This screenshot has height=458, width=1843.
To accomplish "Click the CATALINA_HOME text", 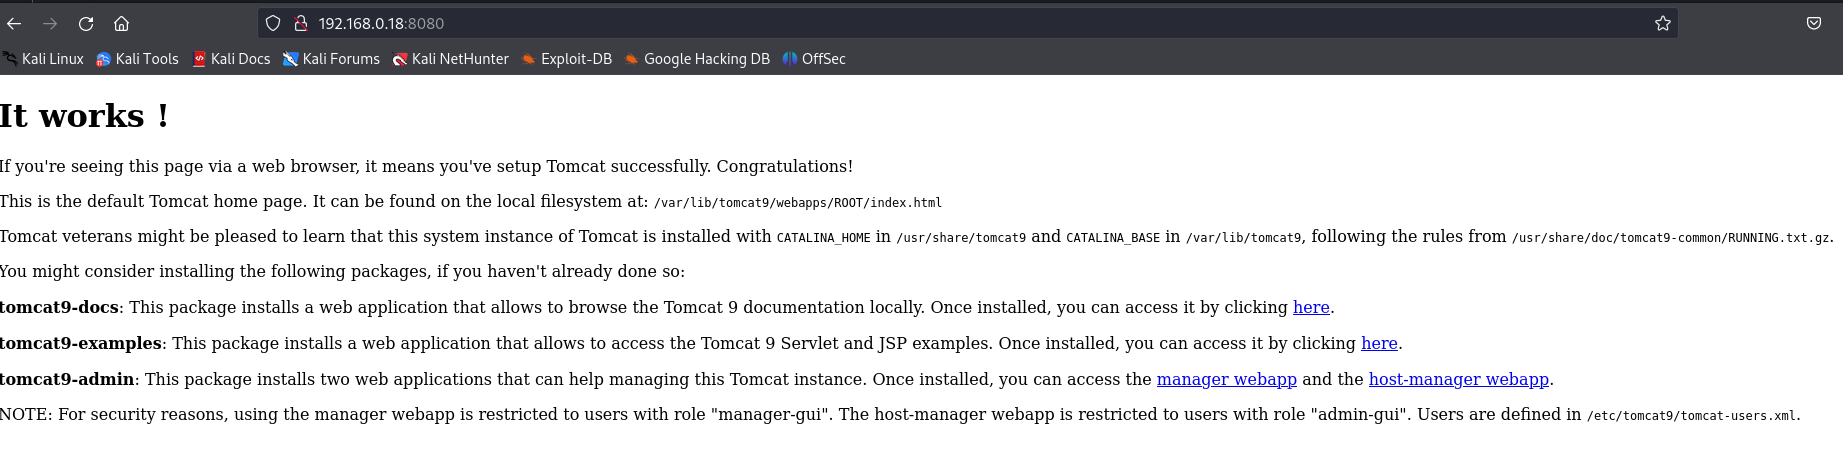I will click(x=823, y=238).
